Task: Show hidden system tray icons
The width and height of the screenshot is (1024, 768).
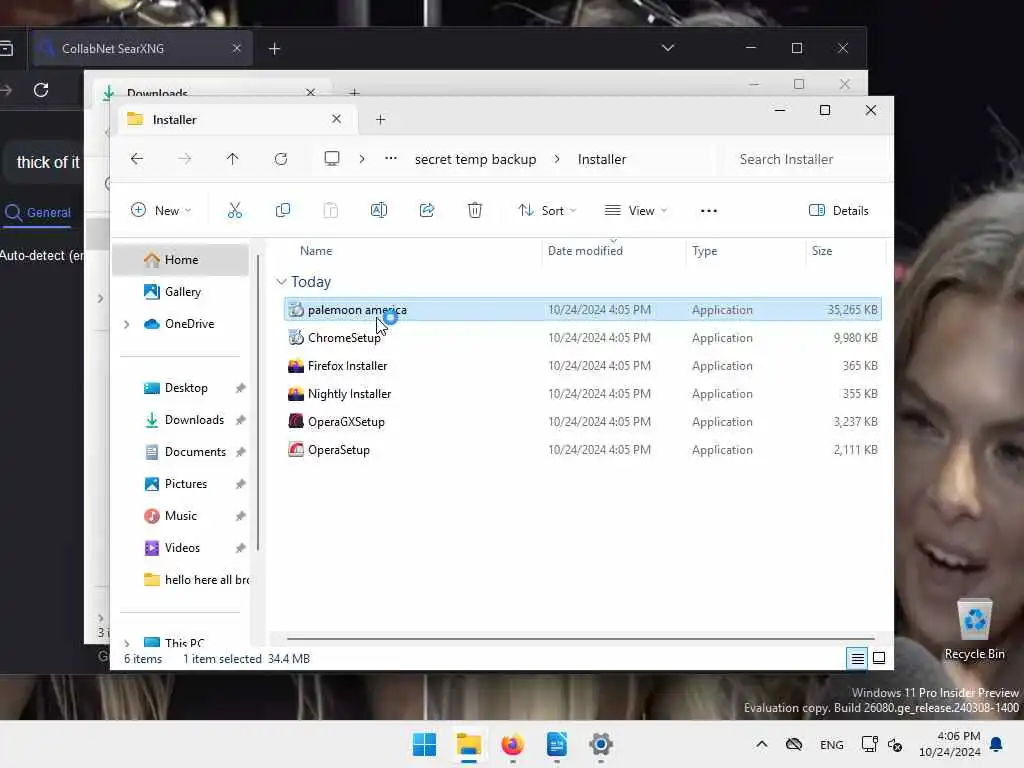Action: (761, 744)
